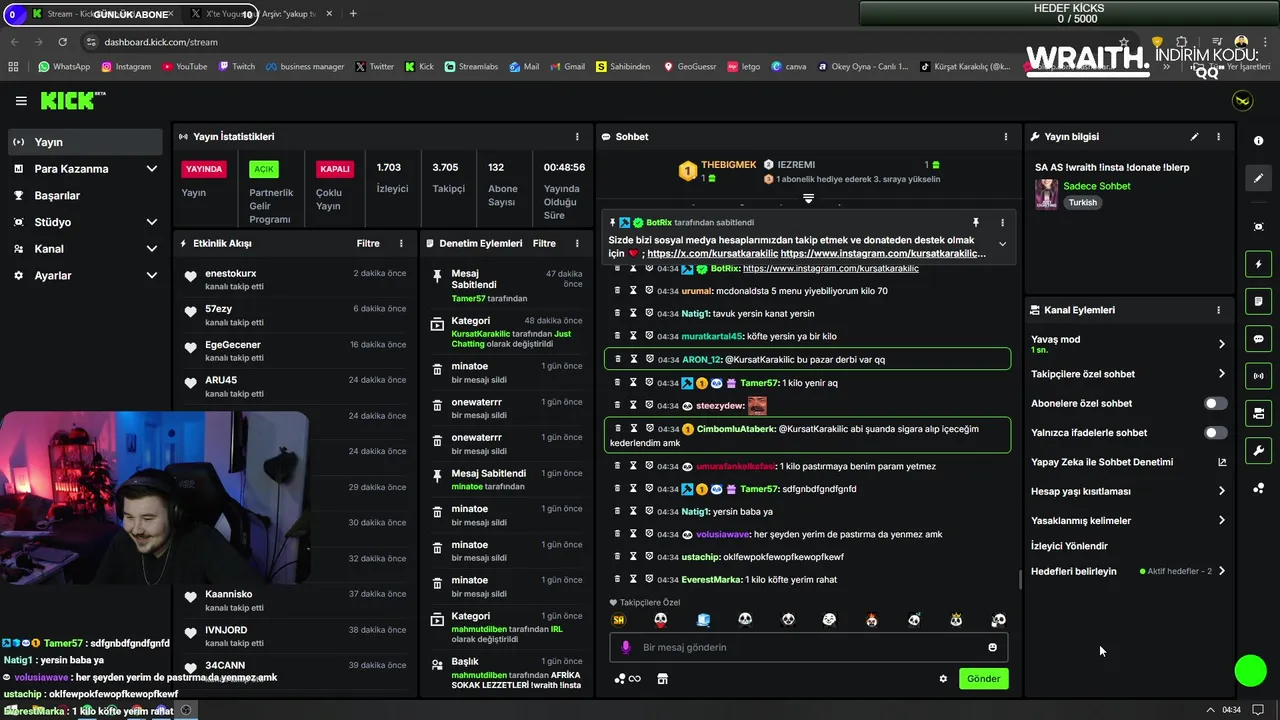Screen dimensions: 1280x720
Task: Click the three-dots cluster icon in the right sidebar
Action: coord(1259,488)
